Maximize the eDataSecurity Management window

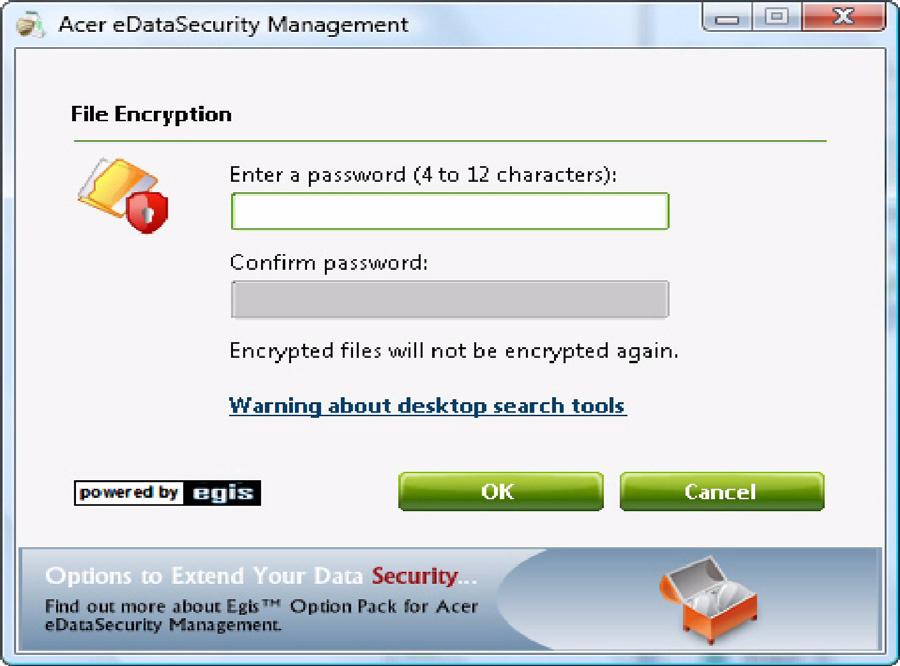[x=777, y=17]
